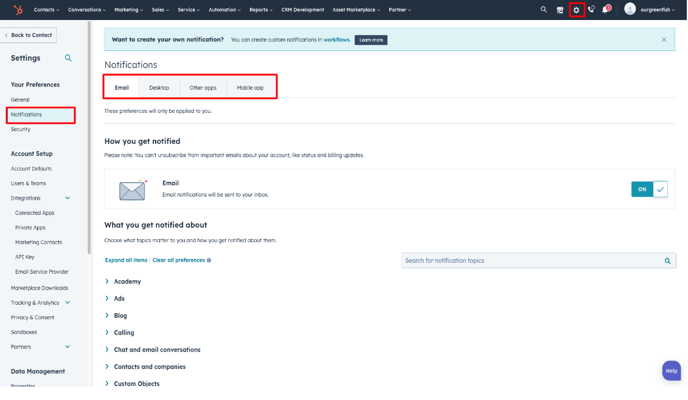Open the Service menu

[x=189, y=10]
